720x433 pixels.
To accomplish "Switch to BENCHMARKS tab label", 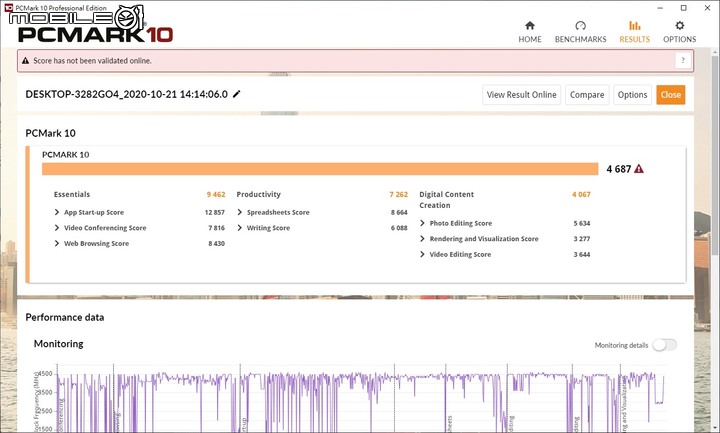I will pos(580,39).
